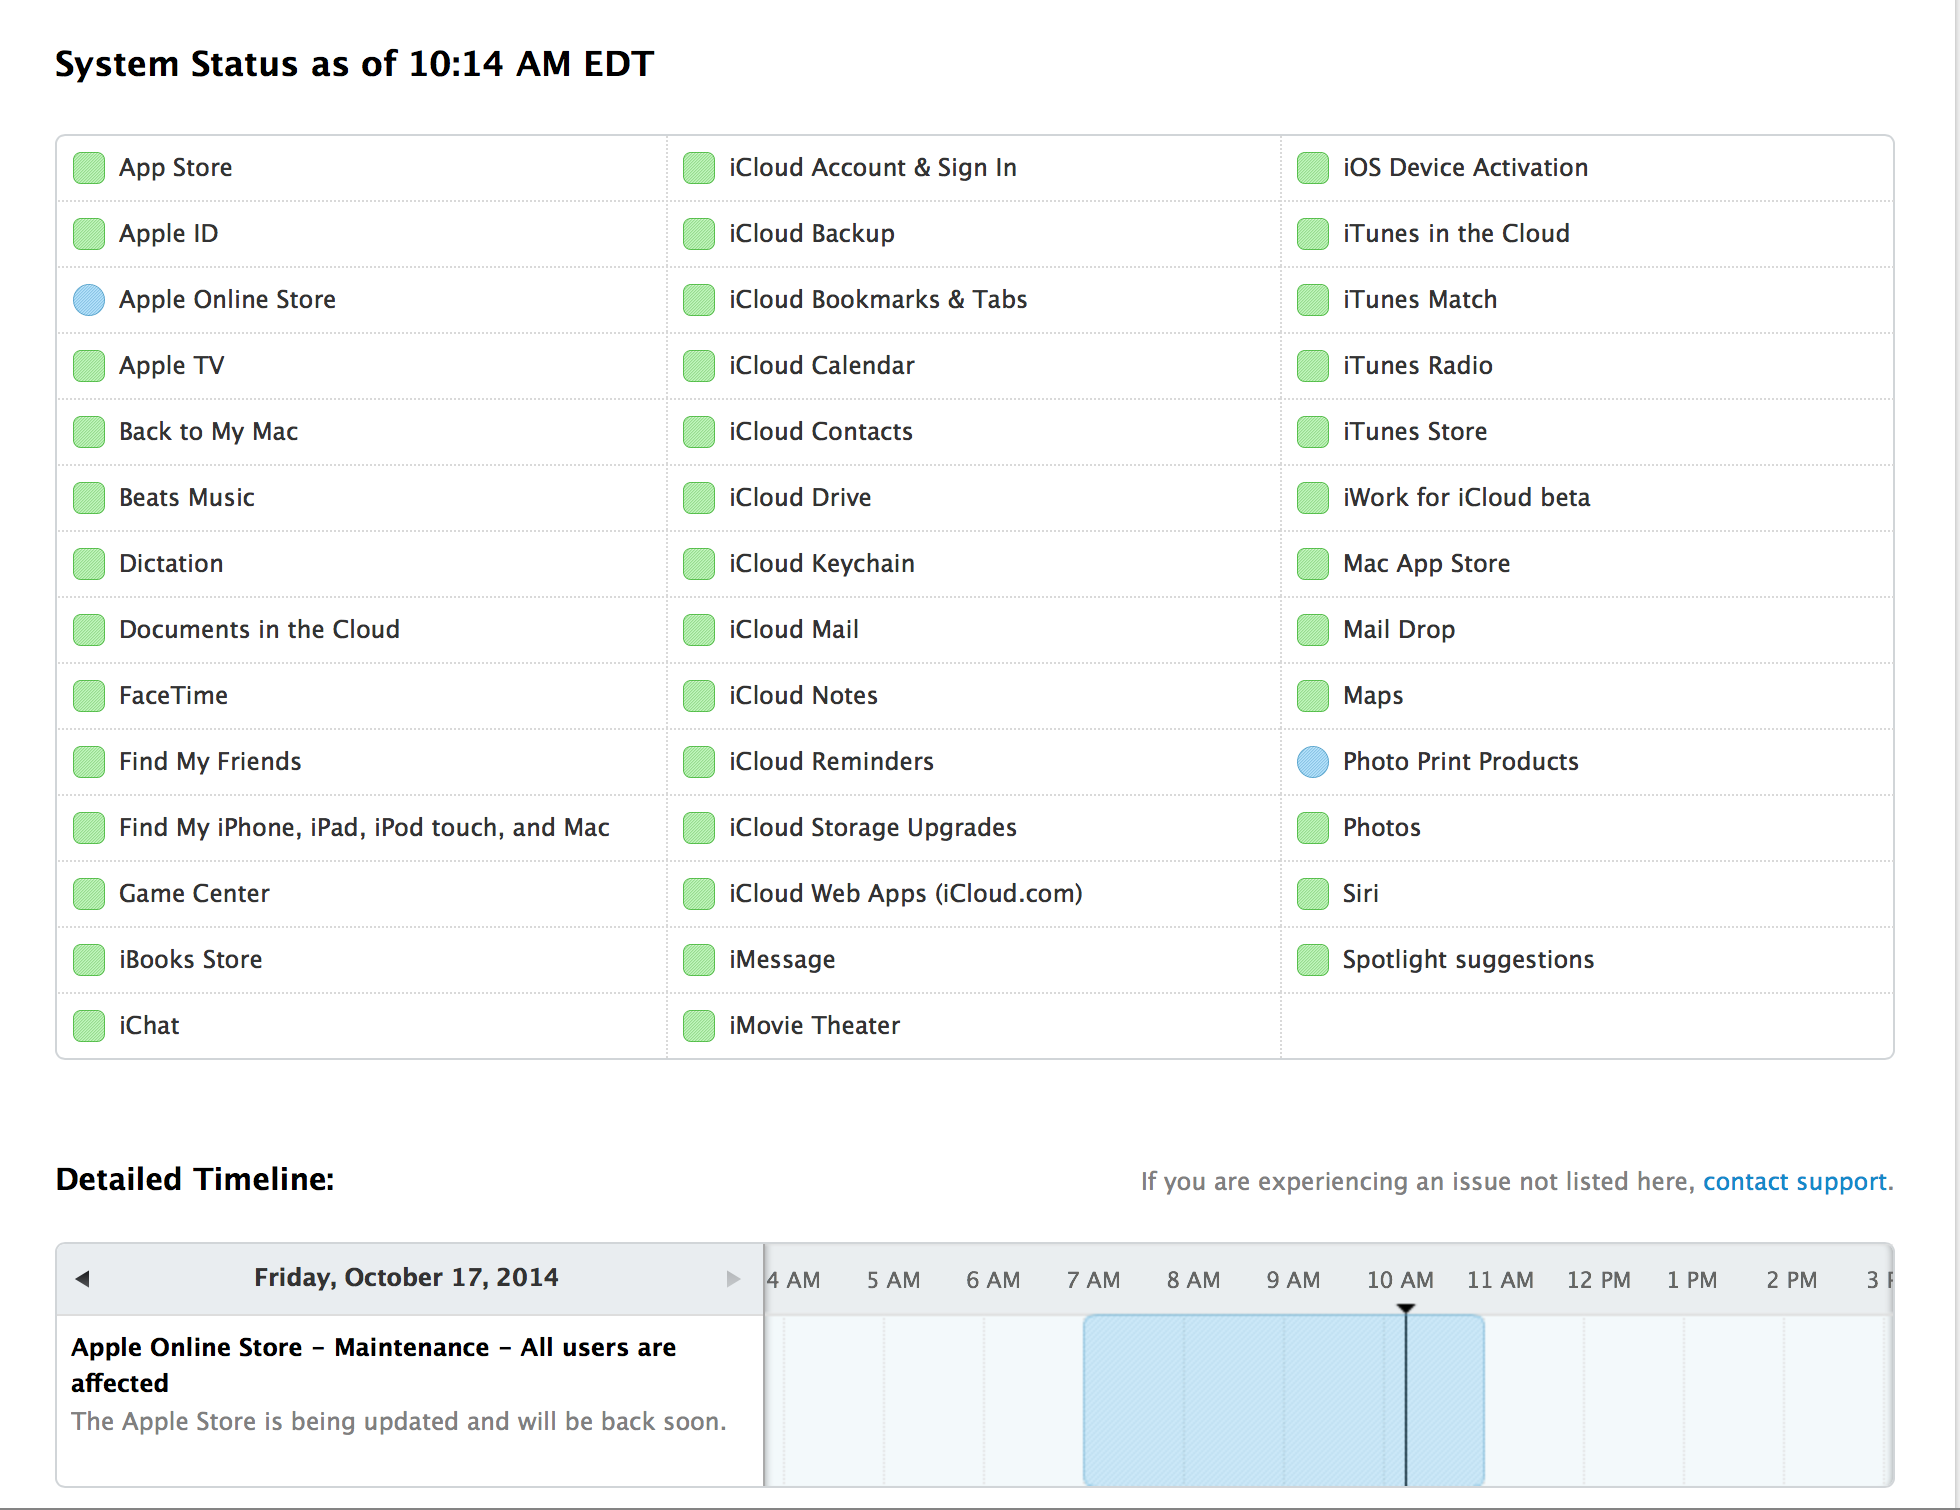Go to next day in timeline
The width and height of the screenshot is (1960, 1510).
733,1279
